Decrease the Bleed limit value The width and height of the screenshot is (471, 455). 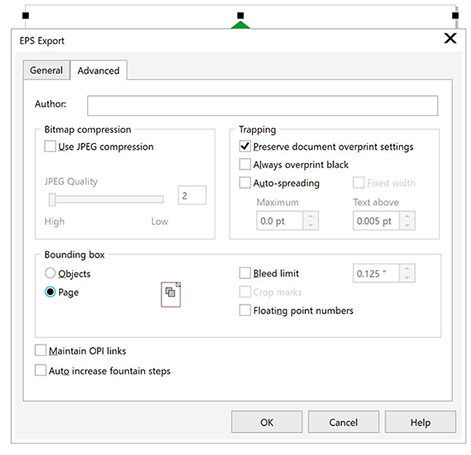click(x=407, y=278)
